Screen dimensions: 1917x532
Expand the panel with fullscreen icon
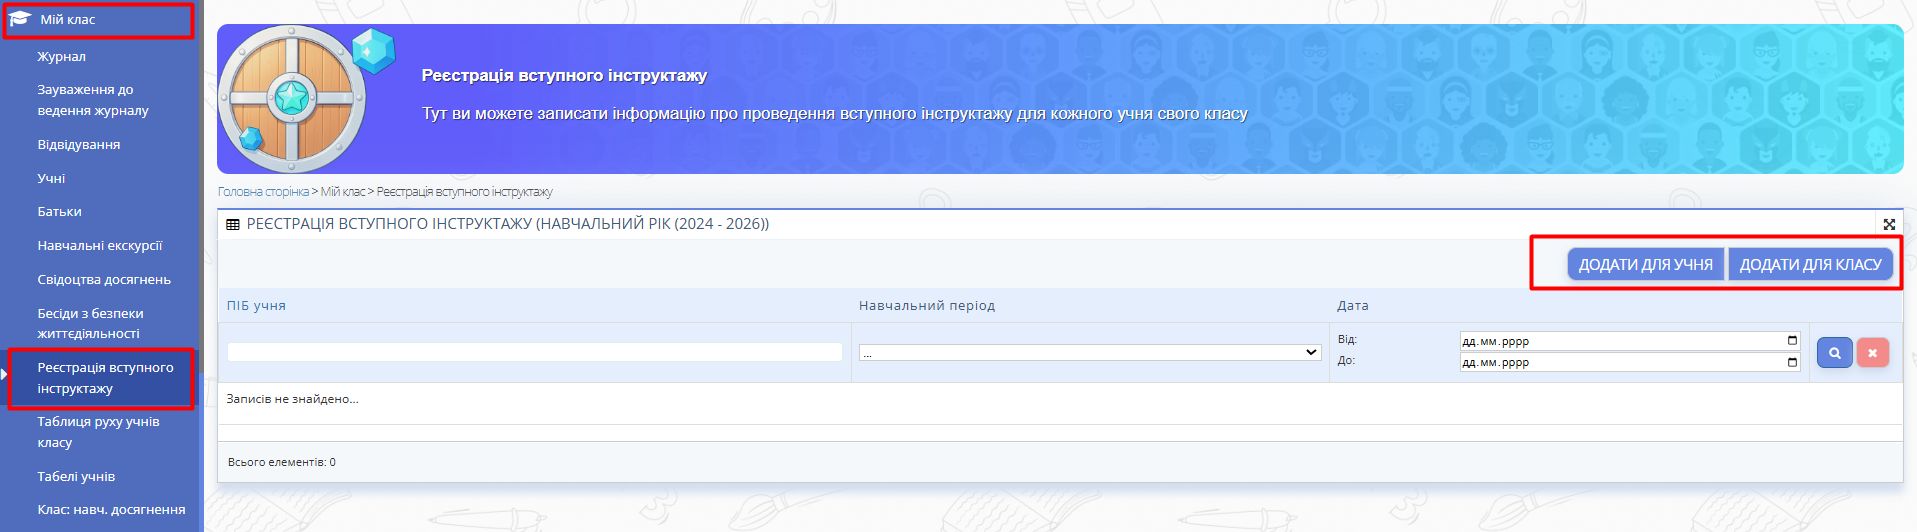point(1889,225)
